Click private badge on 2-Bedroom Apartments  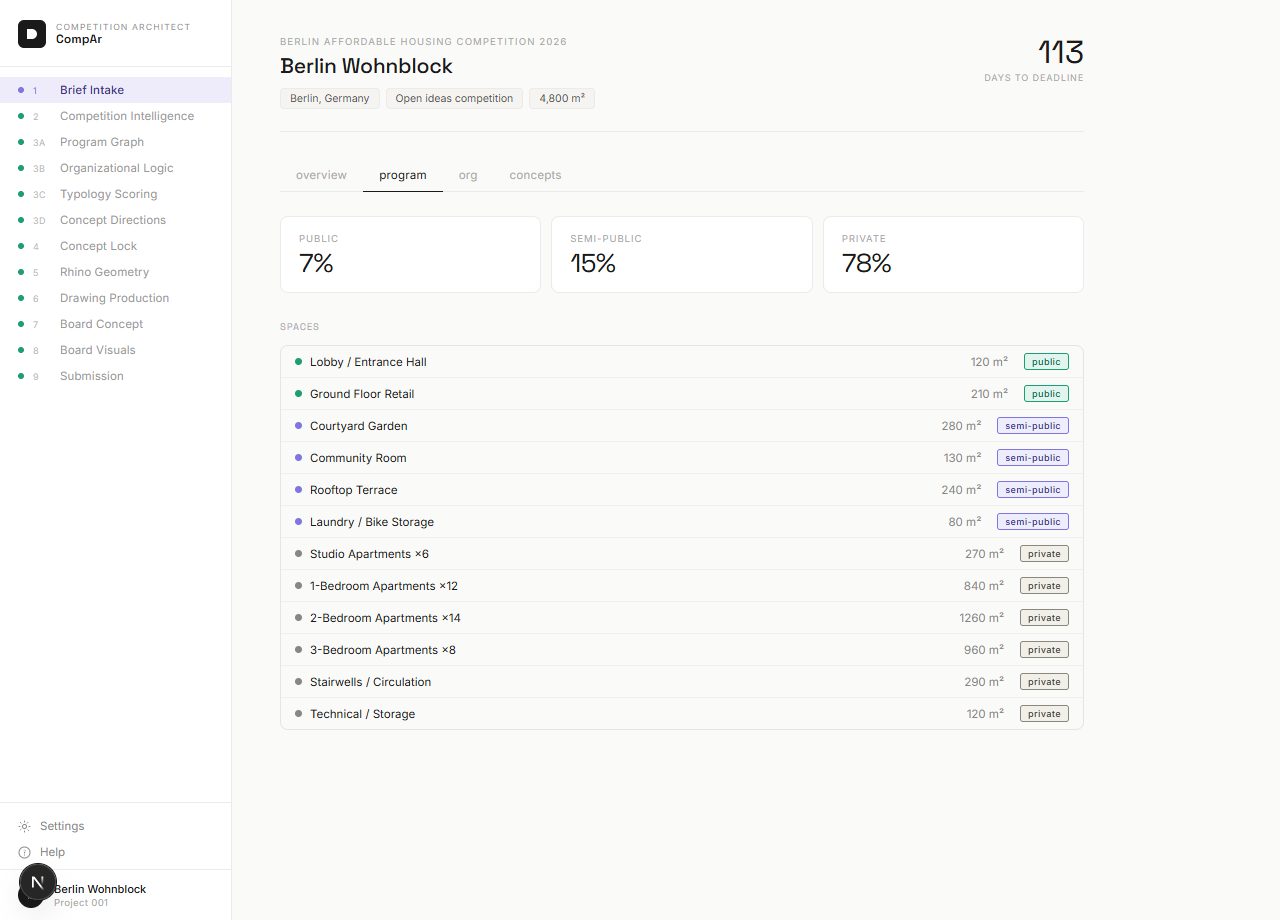tap(1044, 618)
